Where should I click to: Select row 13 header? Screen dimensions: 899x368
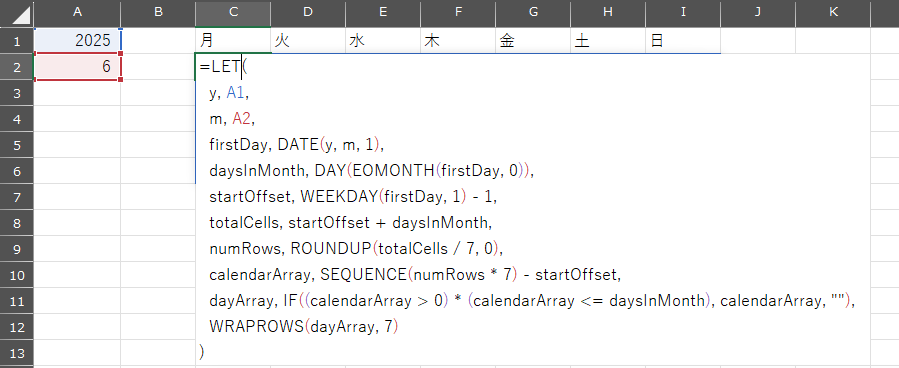click(17, 353)
